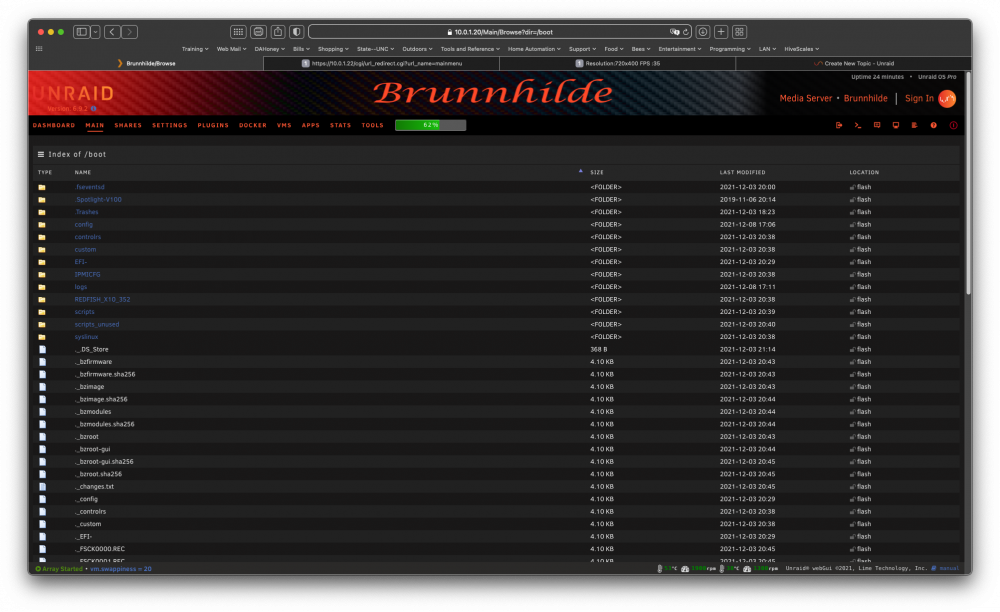The height and width of the screenshot is (612, 1000).
Task: Switch to Resolution:720x400 FPS tab
Action: click(x=617, y=64)
